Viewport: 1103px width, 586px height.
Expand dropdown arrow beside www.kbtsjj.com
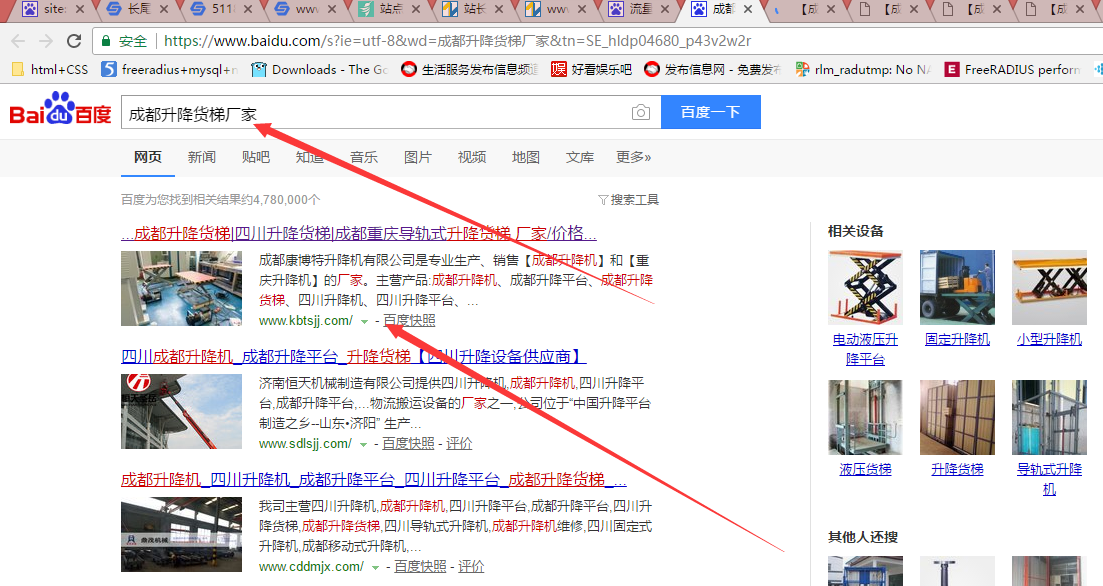(364, 321)
